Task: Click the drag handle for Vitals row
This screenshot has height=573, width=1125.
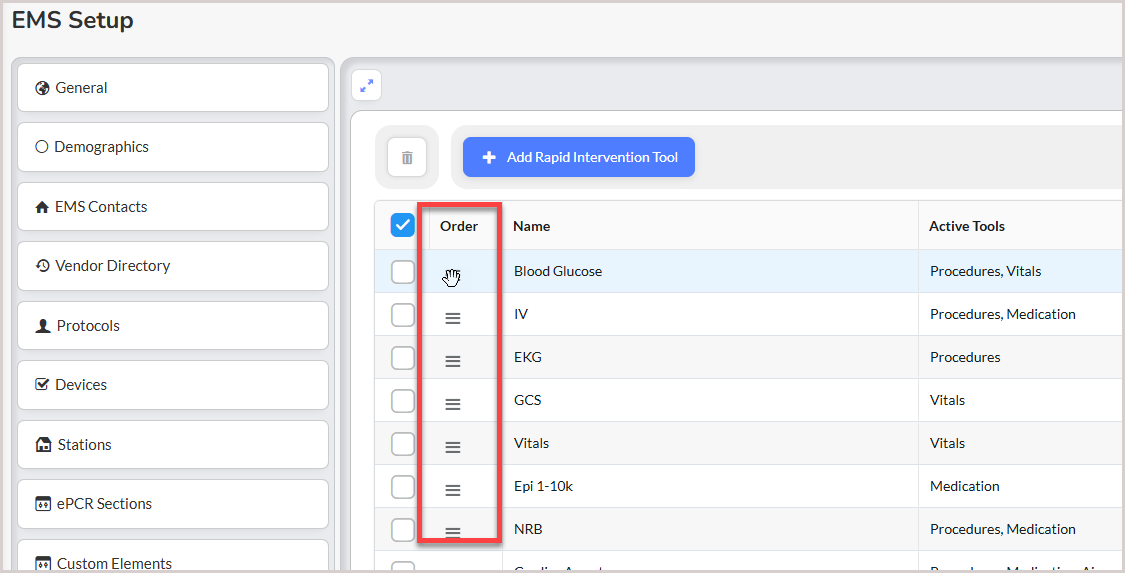Action: point(453,447)
